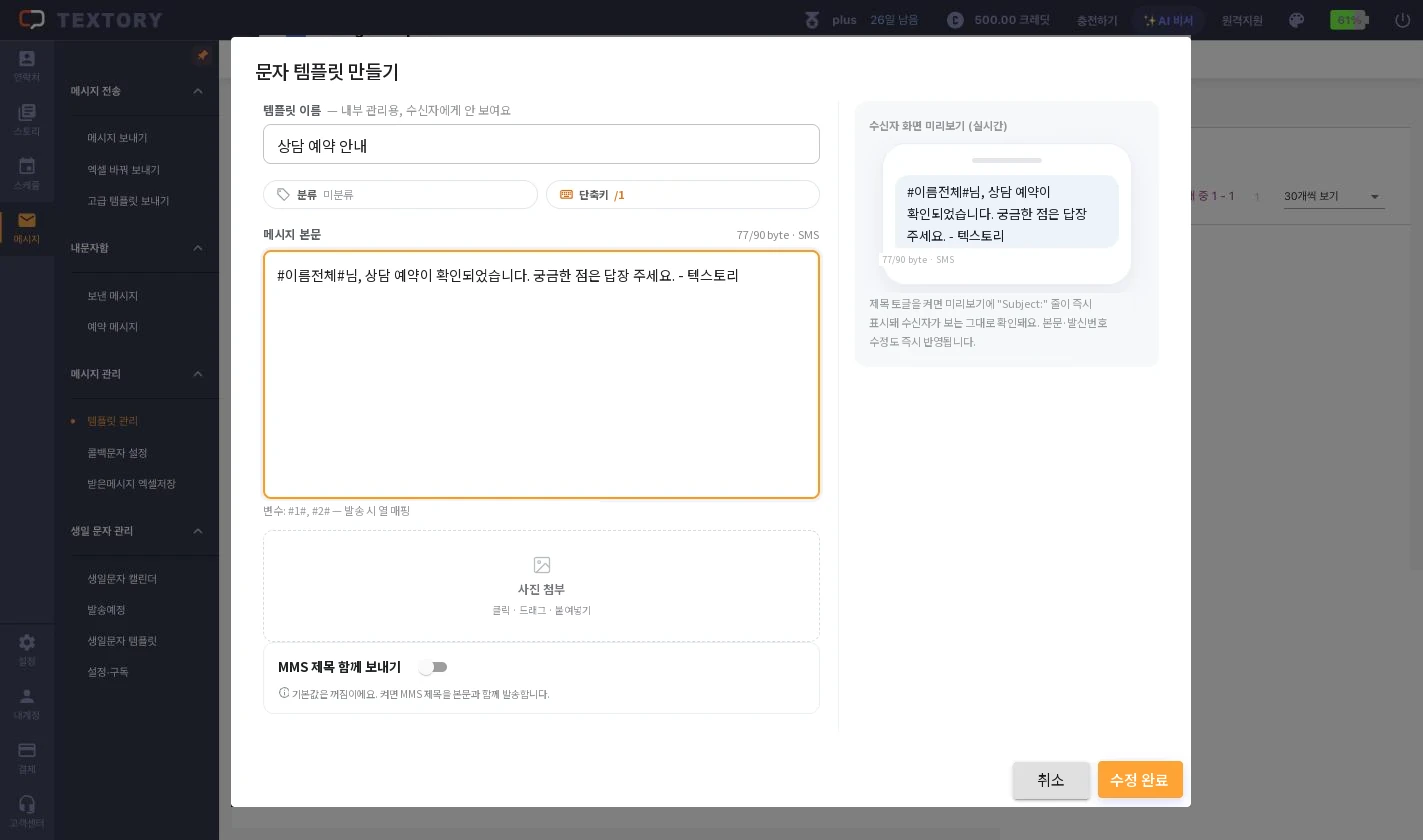Image resolution: width=1423 pixels, height=840 pixels.
Task: Open the 연락처 contacts sidebar icon
Action: point(27,65)
